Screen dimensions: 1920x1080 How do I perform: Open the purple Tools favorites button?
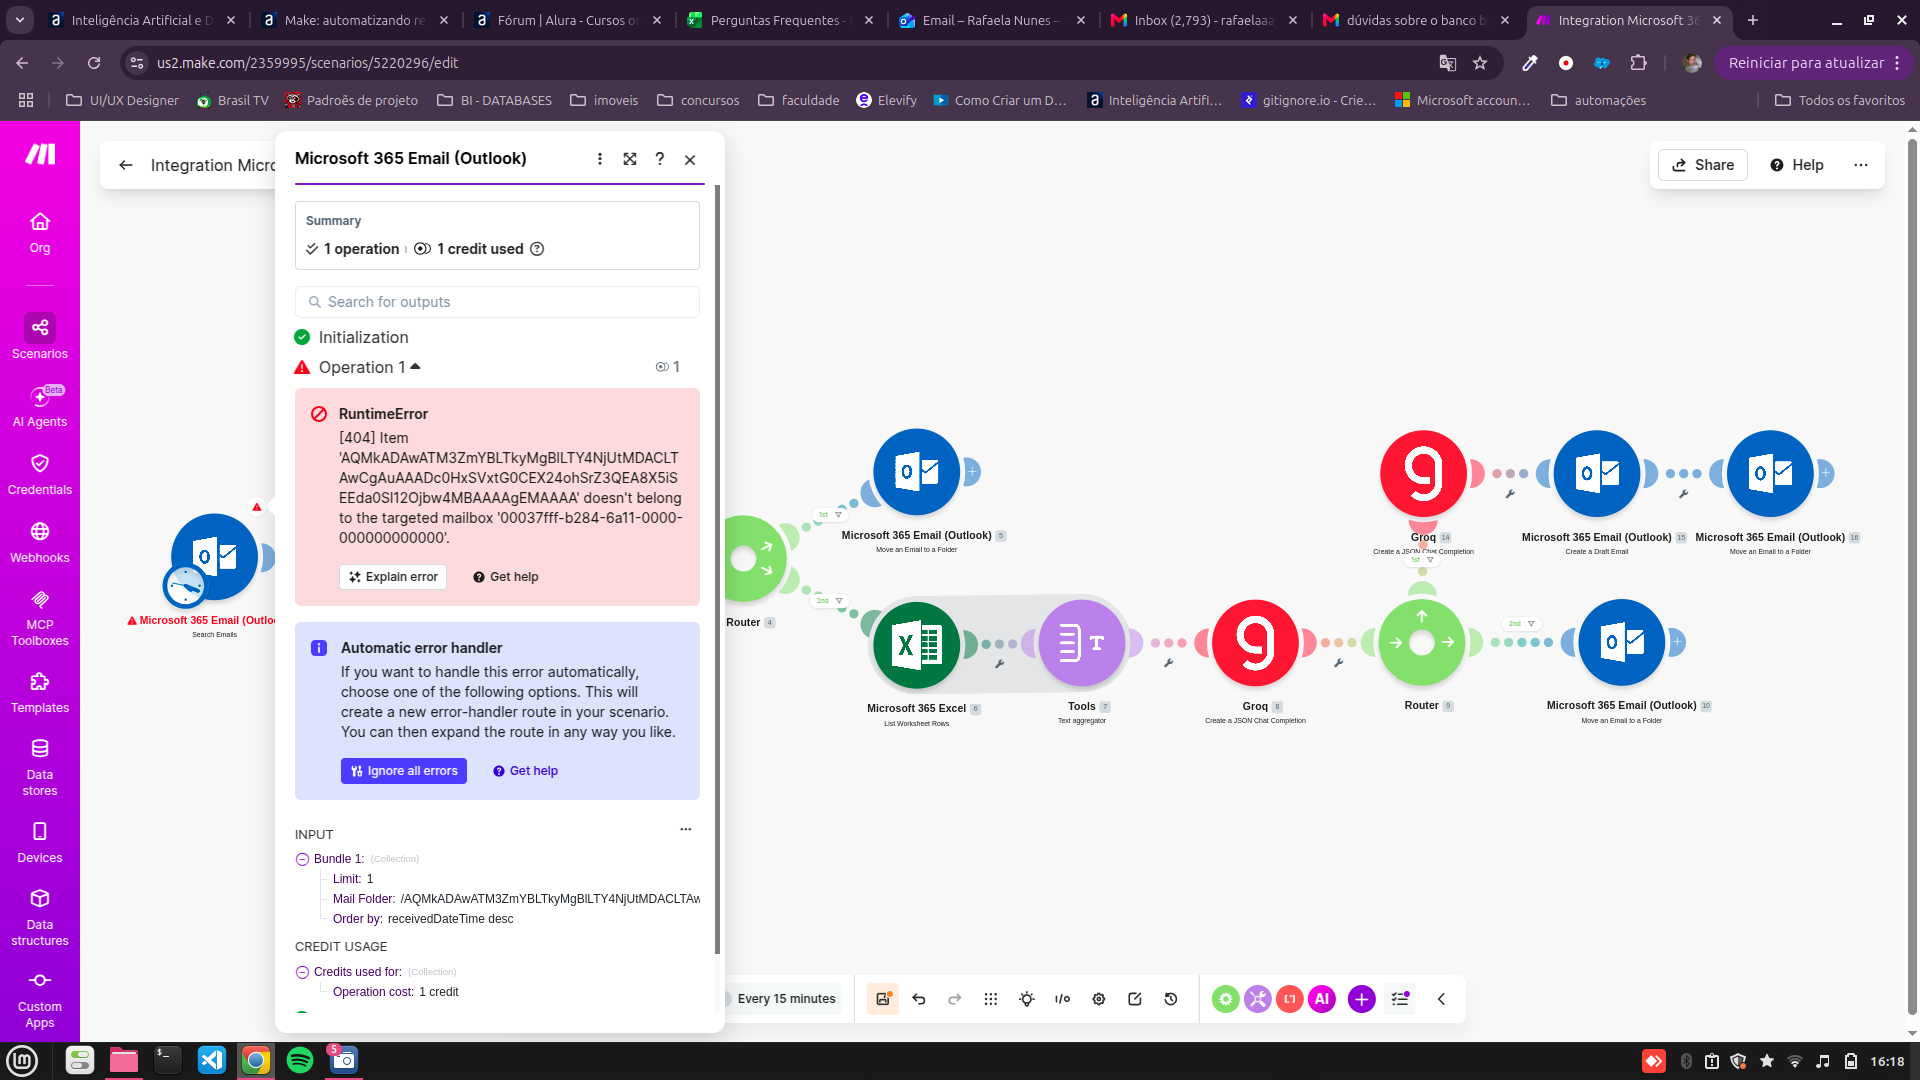[x=1258, y=999]
